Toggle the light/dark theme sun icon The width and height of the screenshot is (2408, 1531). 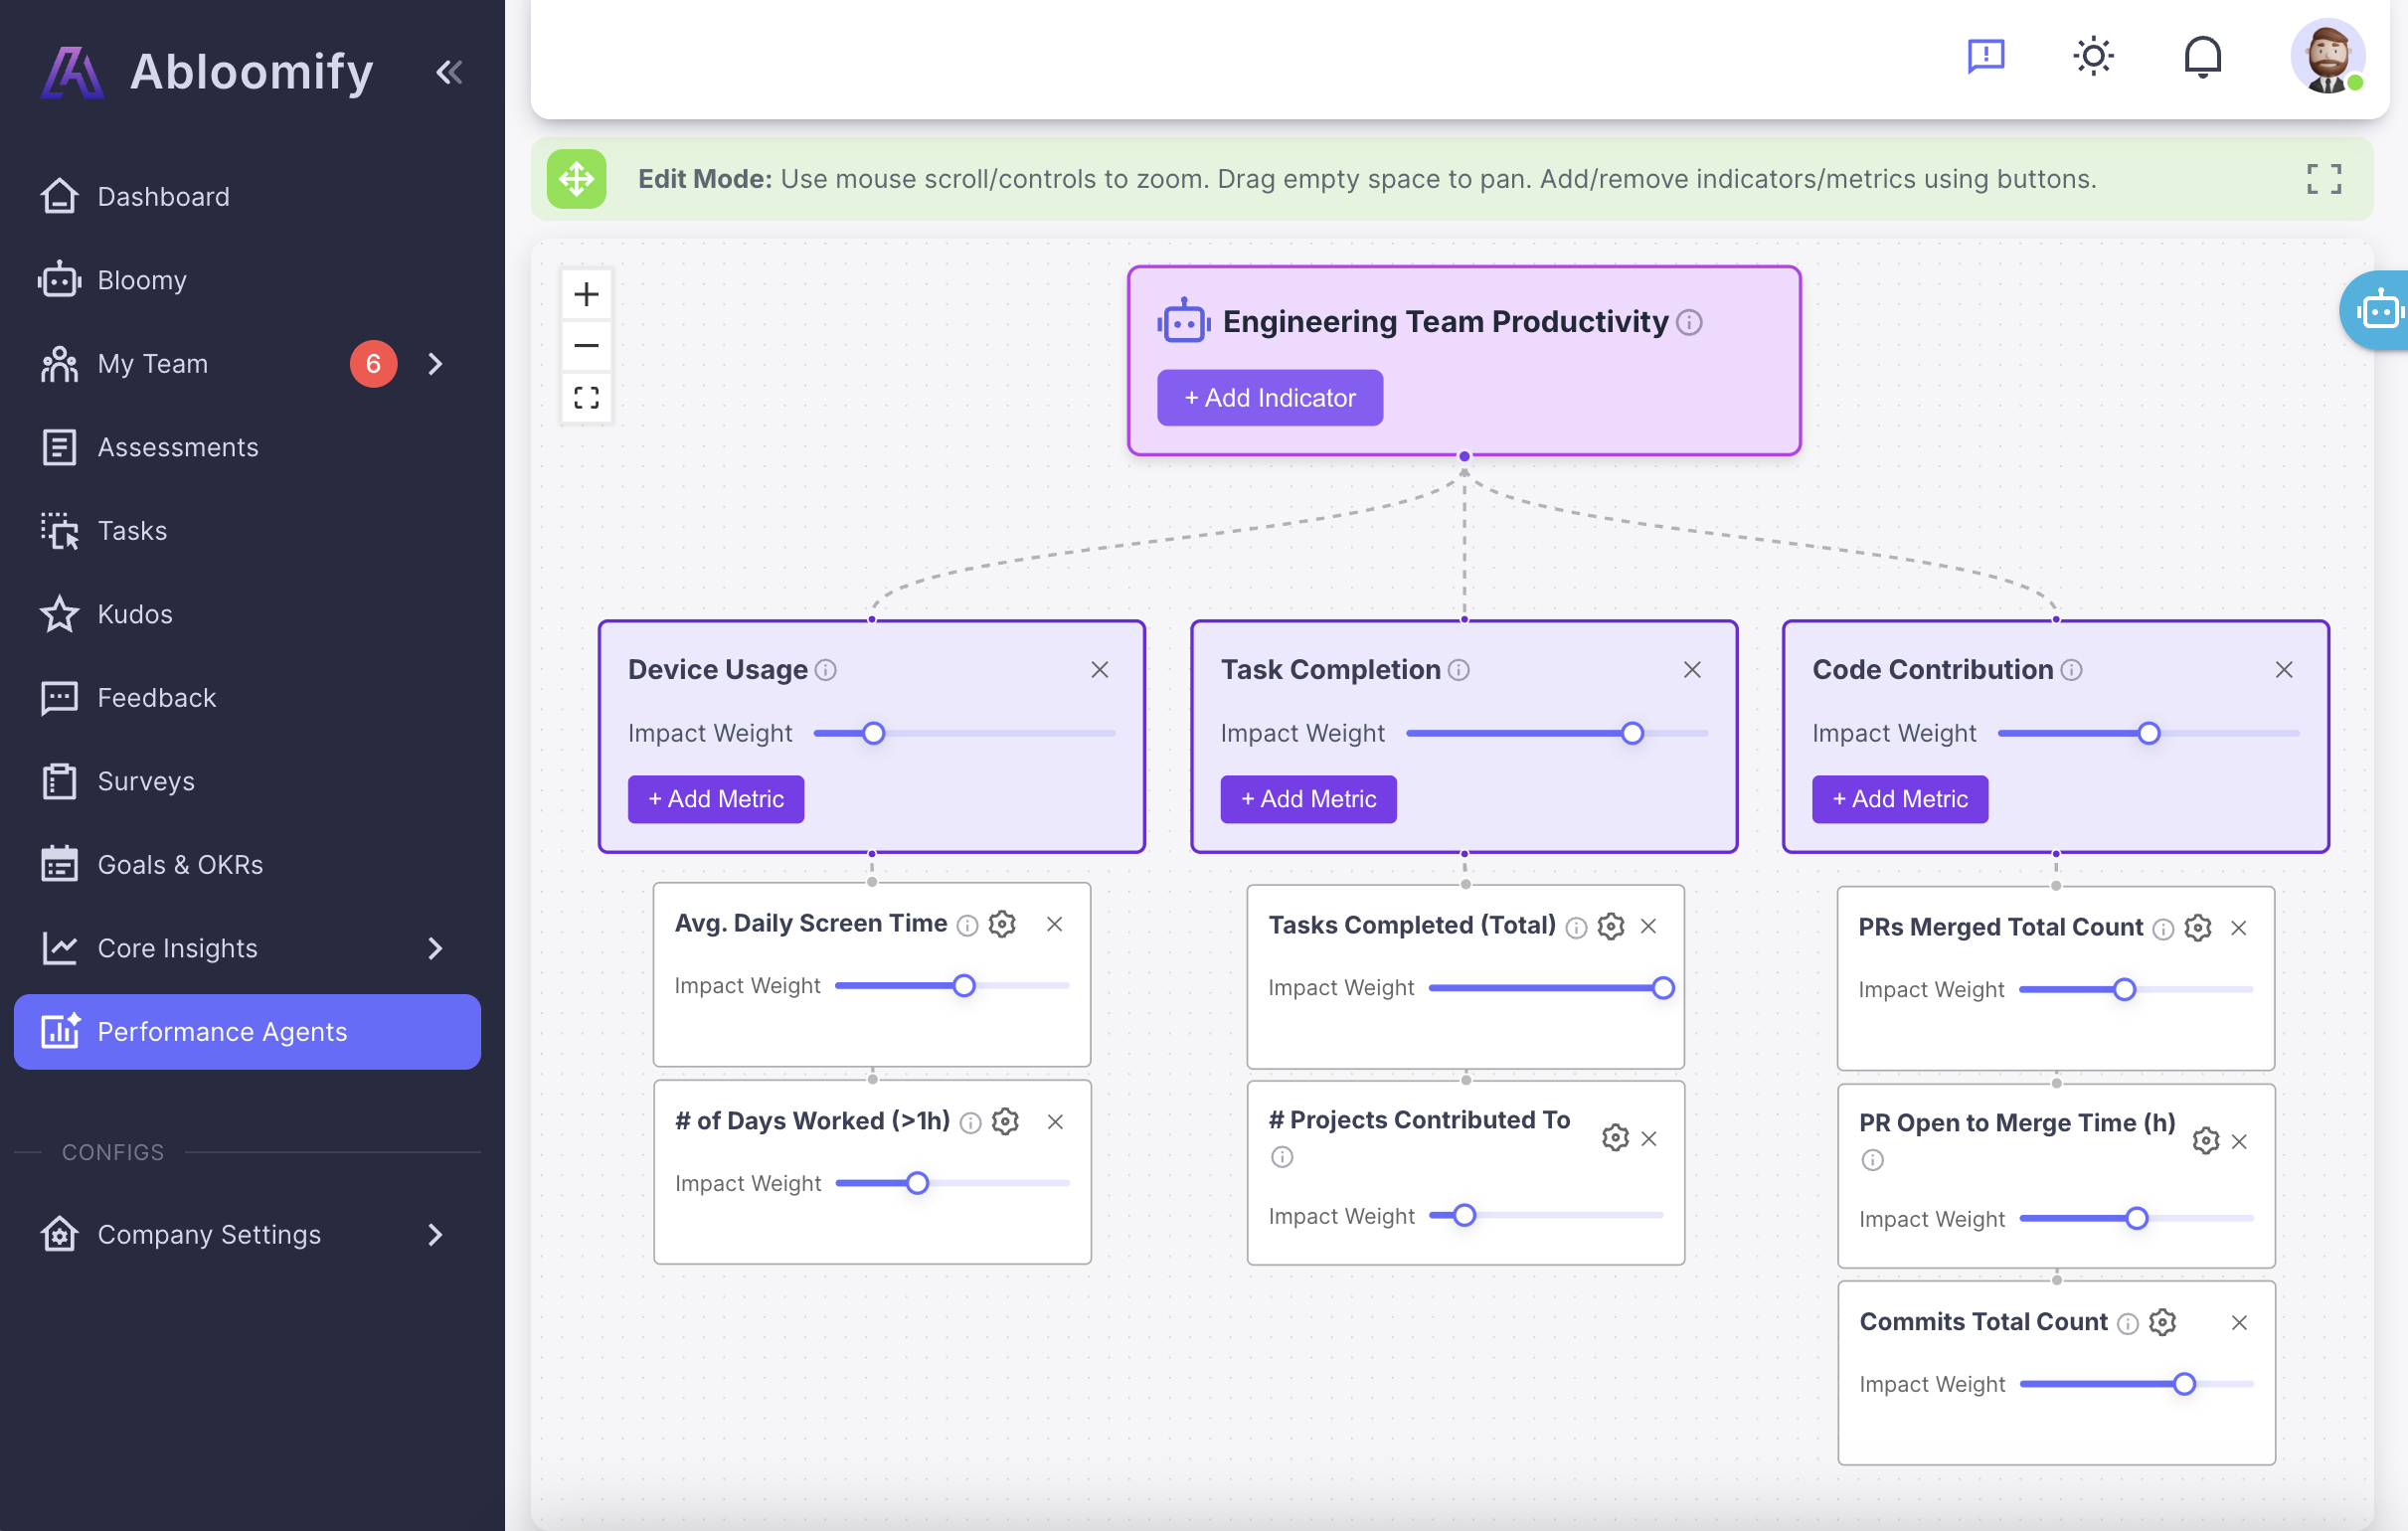point(2093,56)
